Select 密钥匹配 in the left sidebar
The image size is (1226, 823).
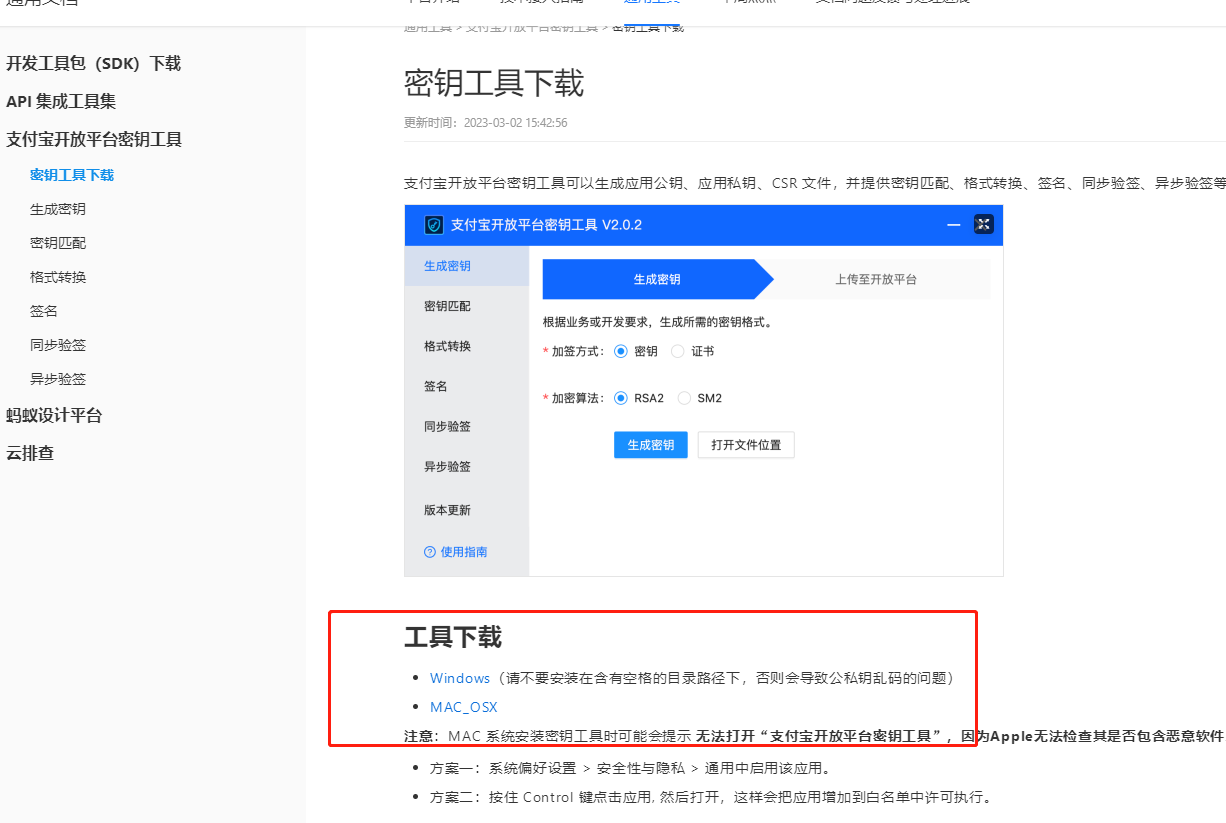coord(59,242)
